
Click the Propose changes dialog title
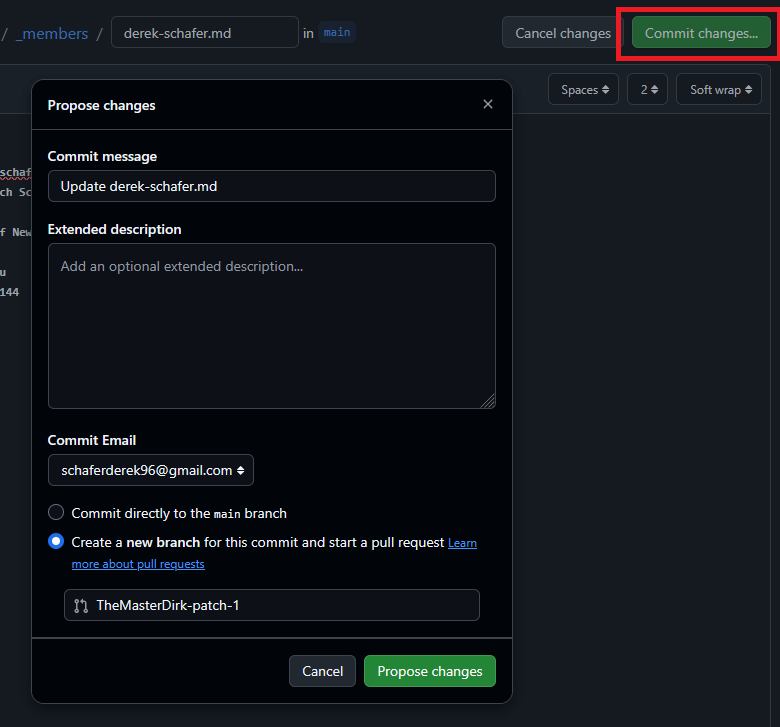tap(101, 105)
